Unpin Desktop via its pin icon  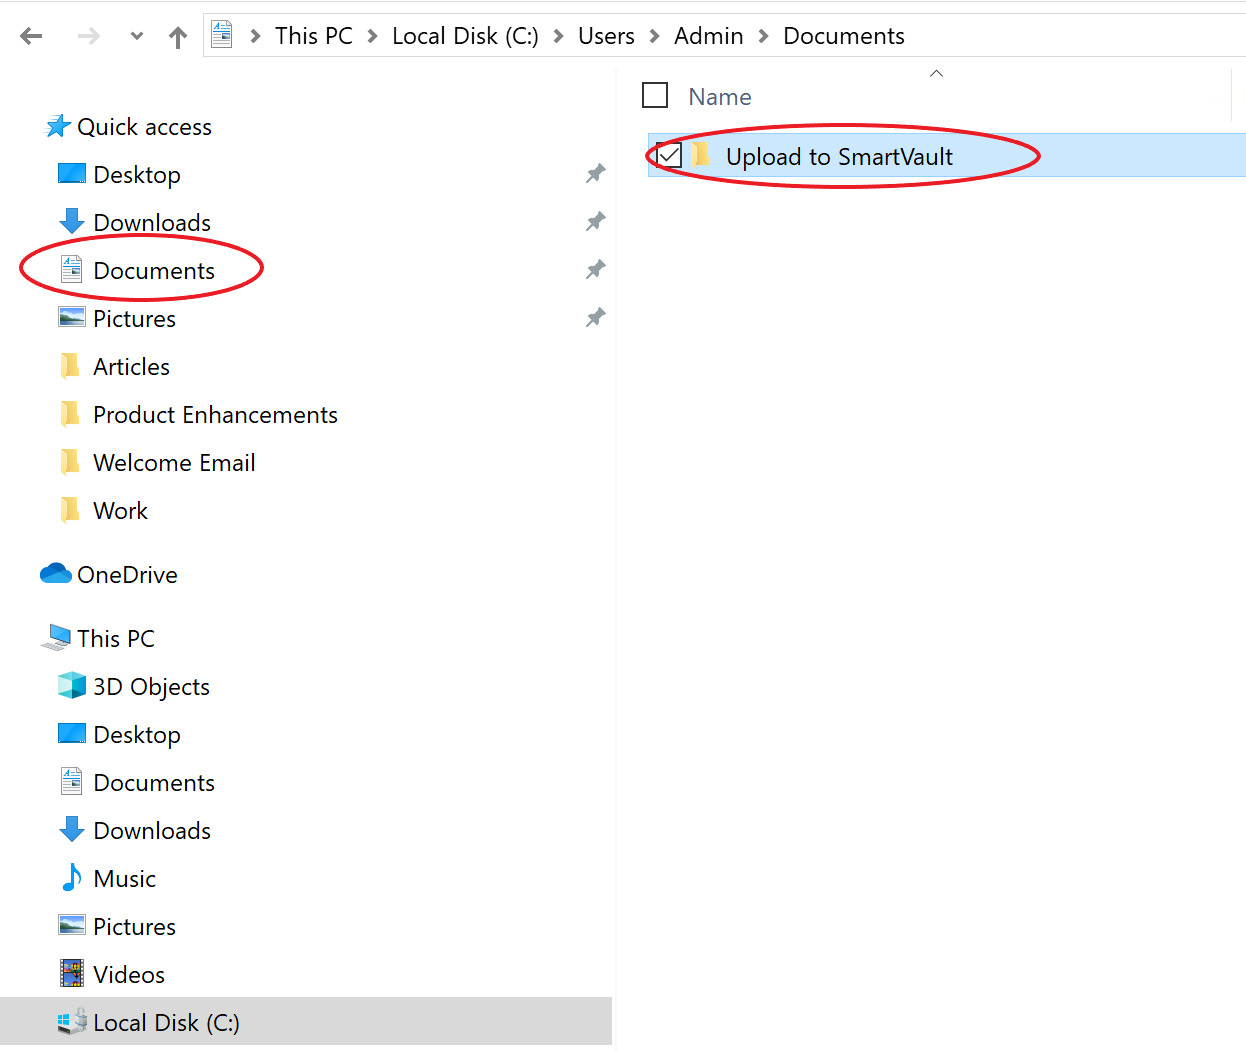point(595,174)
